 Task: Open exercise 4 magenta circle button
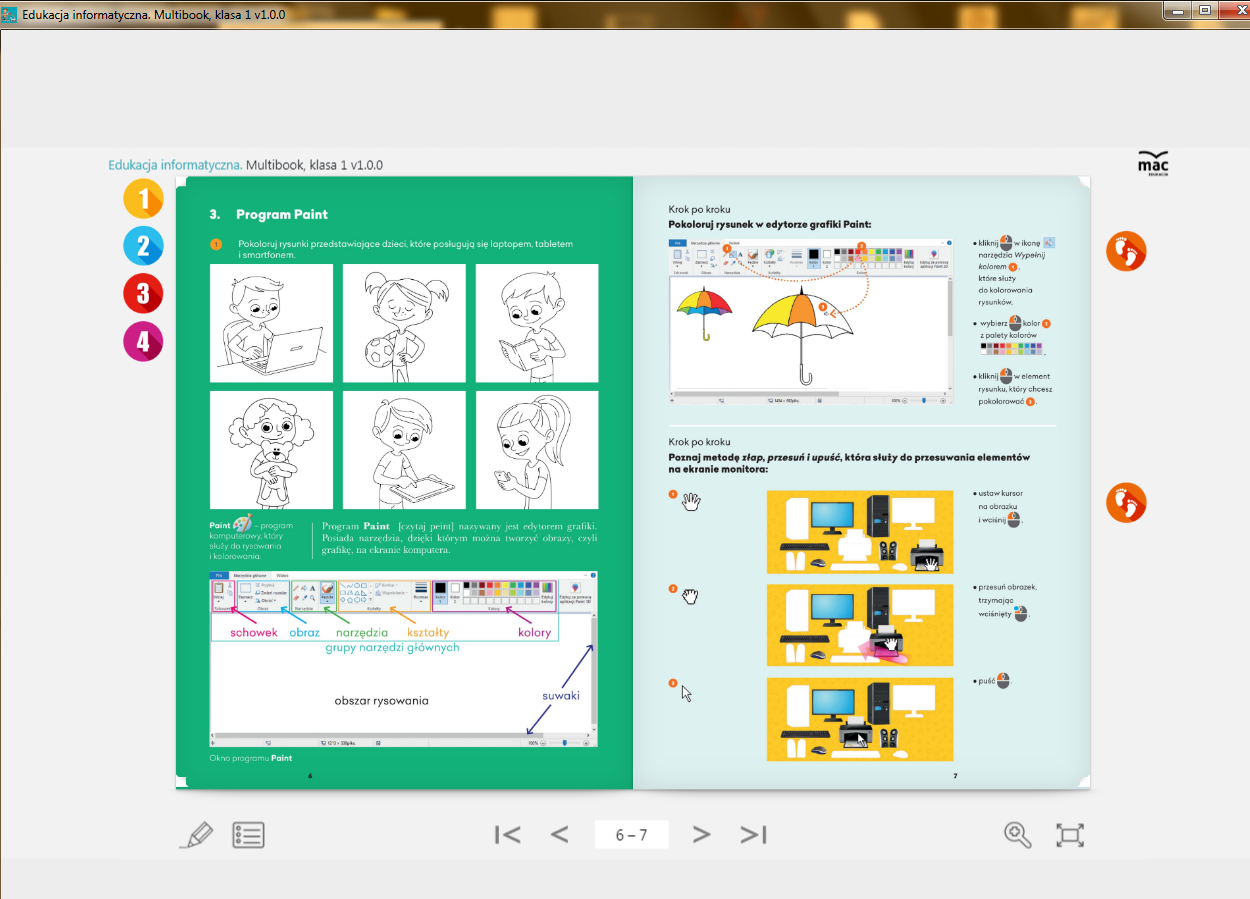coord(143,341)
